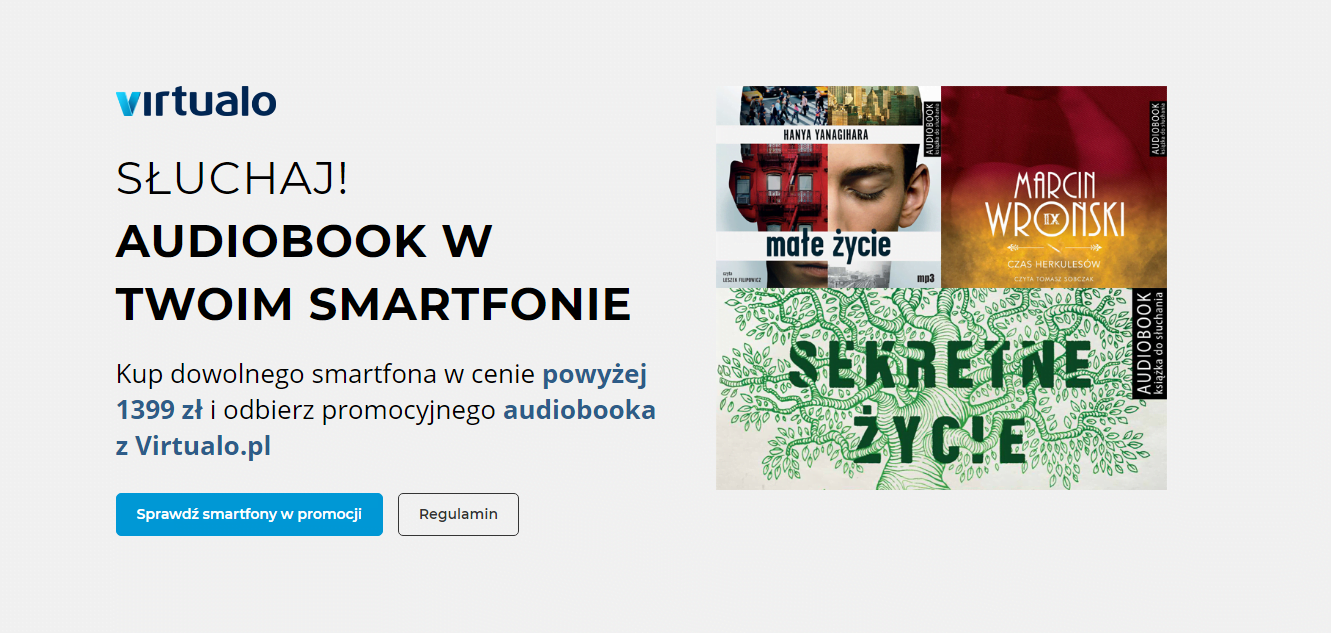This screenshot has height=633, width=1331.
Task: Click the AUDIOBOOK label on 'Sekretne życie' cover
Action: pos(1149,343)
